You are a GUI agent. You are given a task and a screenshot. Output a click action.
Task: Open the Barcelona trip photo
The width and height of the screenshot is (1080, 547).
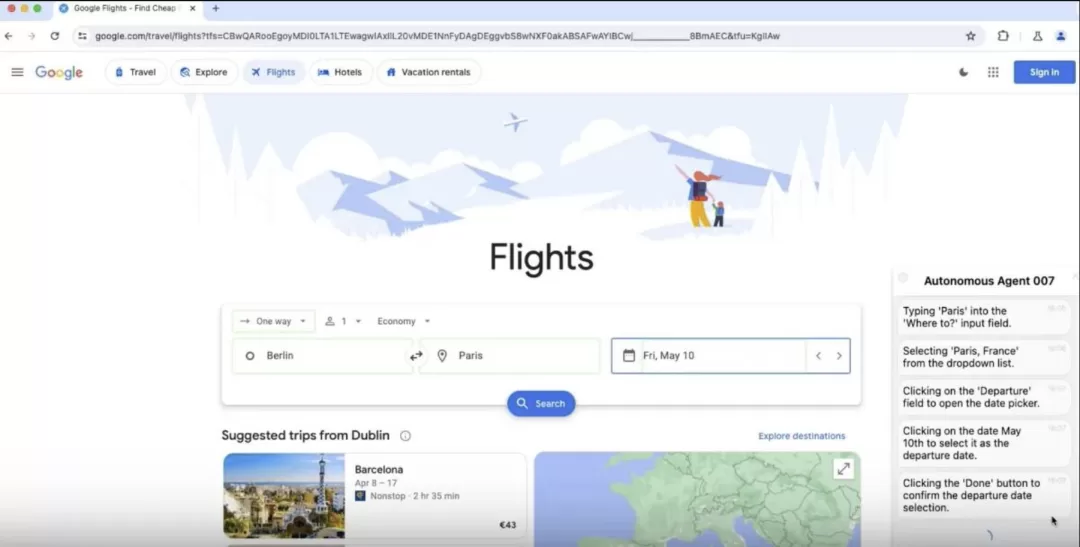pyautogui.click(x=284, y=495)
